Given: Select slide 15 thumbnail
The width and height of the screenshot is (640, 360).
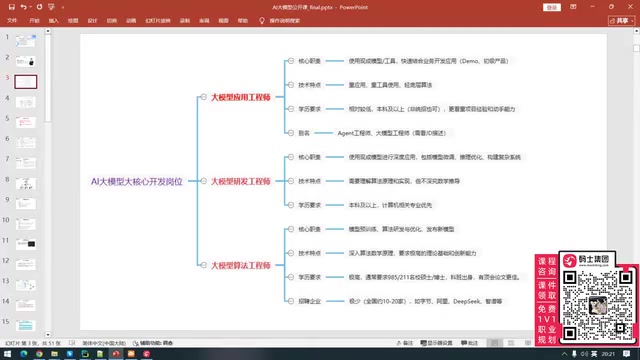Looking at the screenshot, I should [25, 325].
